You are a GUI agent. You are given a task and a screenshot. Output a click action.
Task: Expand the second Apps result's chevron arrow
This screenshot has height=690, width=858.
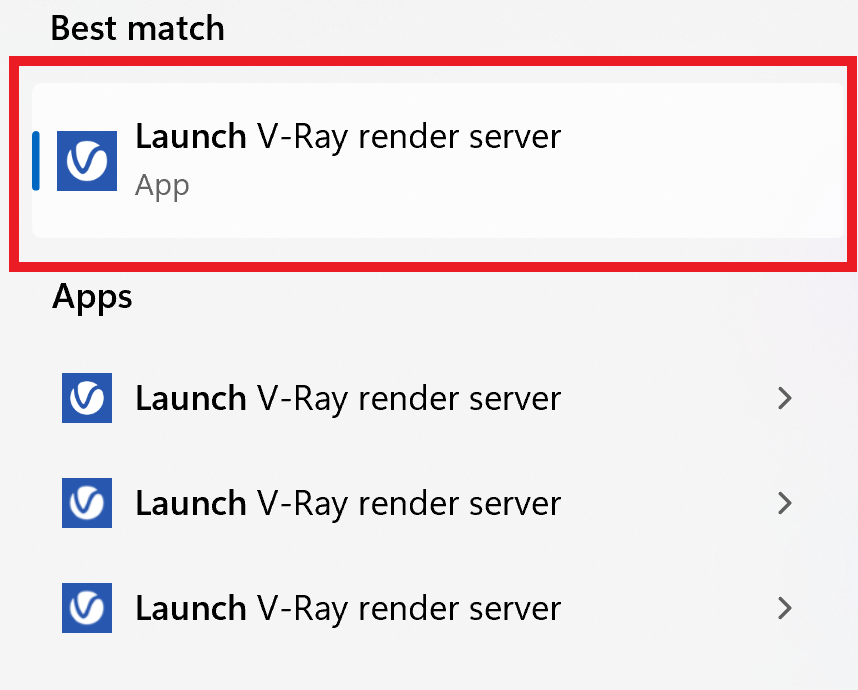785,503
